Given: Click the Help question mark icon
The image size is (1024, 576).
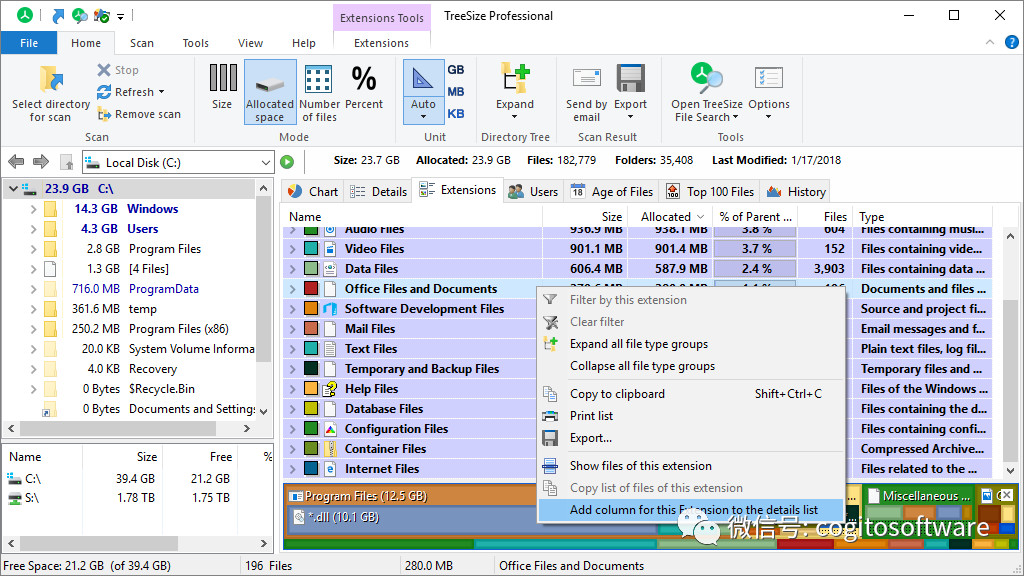Looking at the screenshot, I should (x=1011, y=42).
